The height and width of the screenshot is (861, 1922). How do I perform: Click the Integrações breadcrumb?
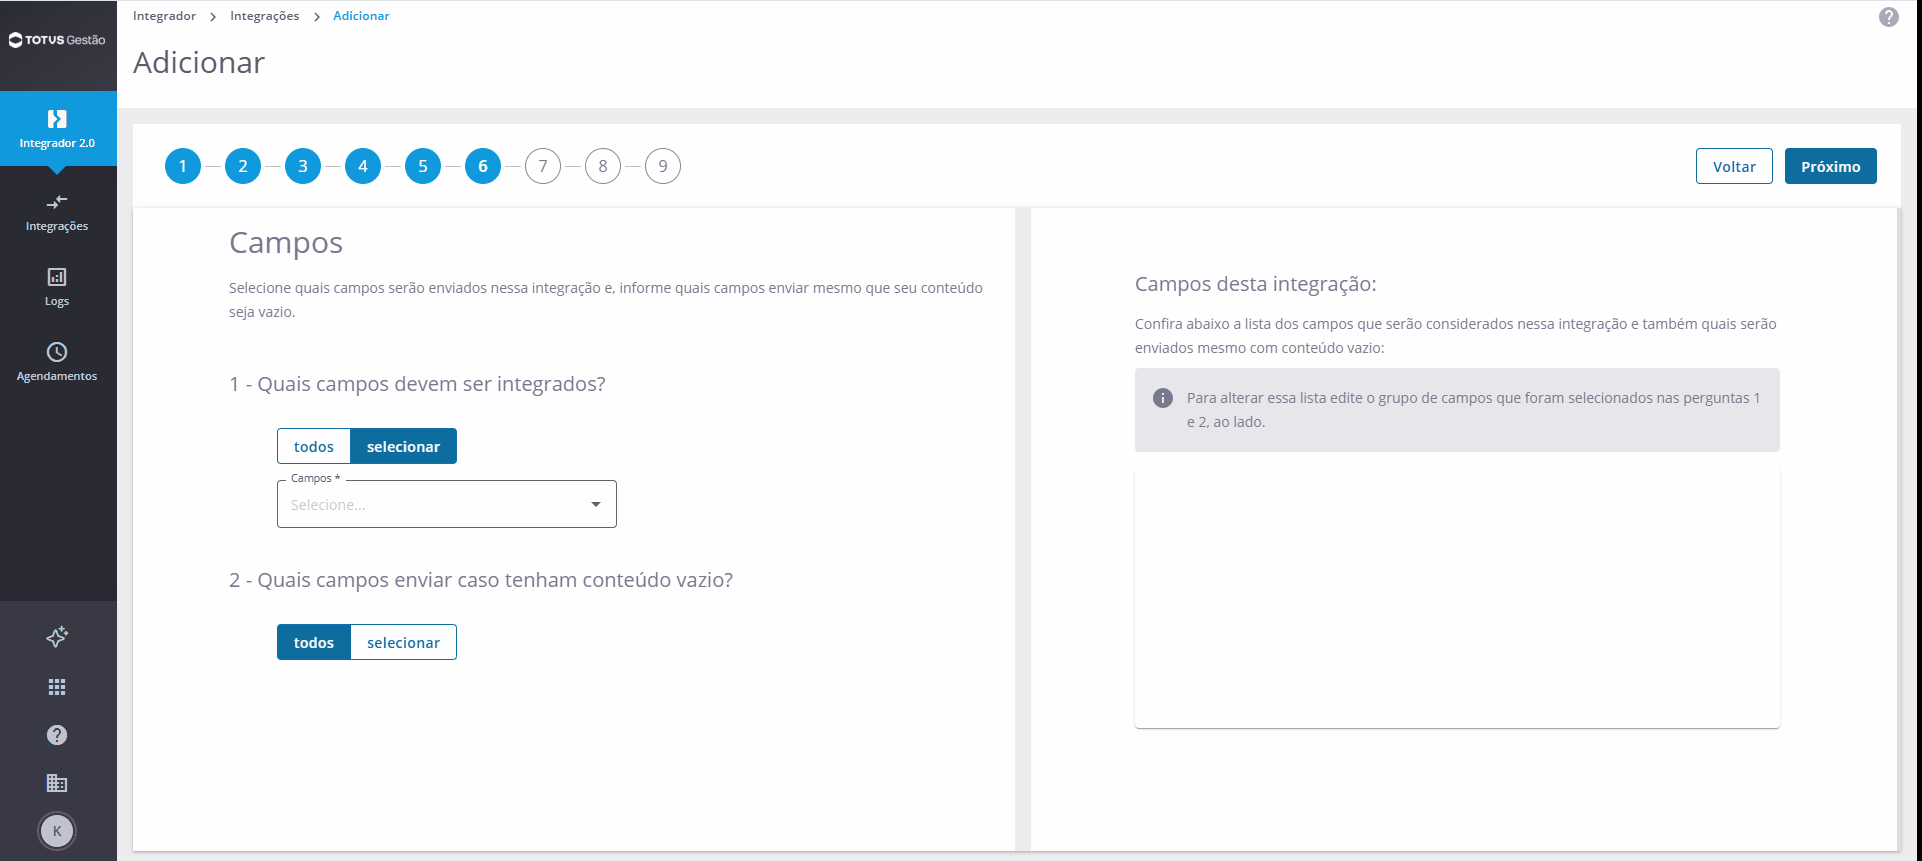pyautogui.click(x=264, y=16)
